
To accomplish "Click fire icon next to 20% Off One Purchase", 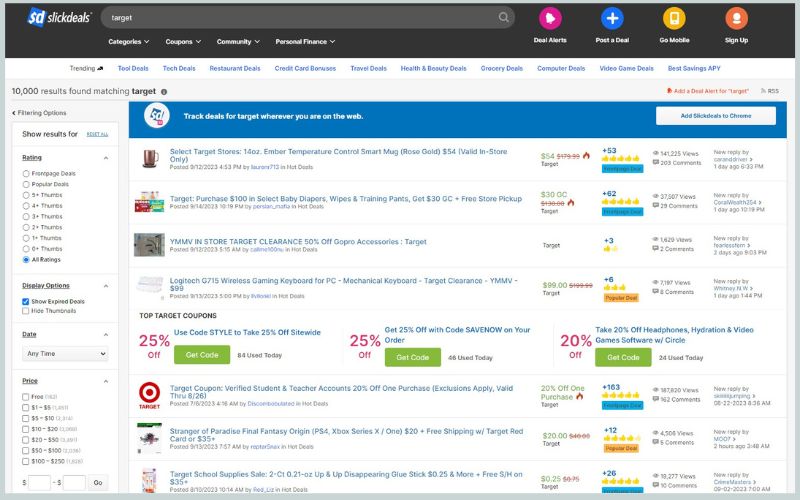I will tap(580, 396).
